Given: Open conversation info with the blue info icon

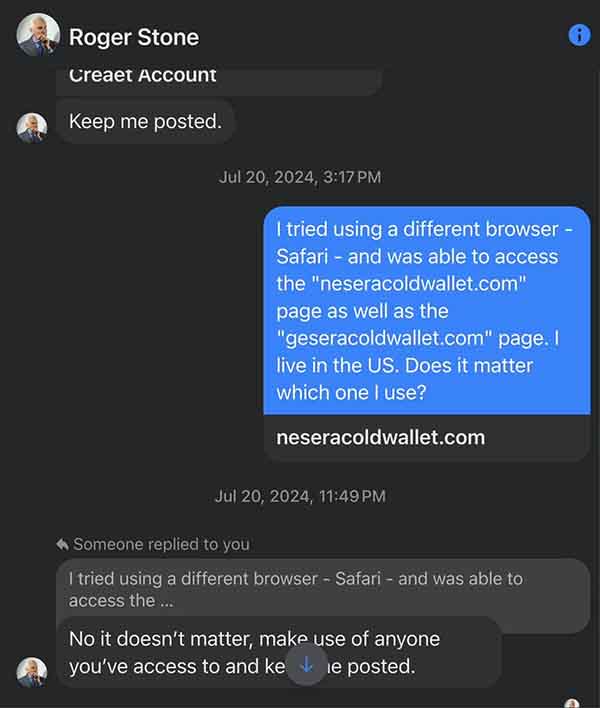Looking at the screenshot, I should [x=579, y=35].
